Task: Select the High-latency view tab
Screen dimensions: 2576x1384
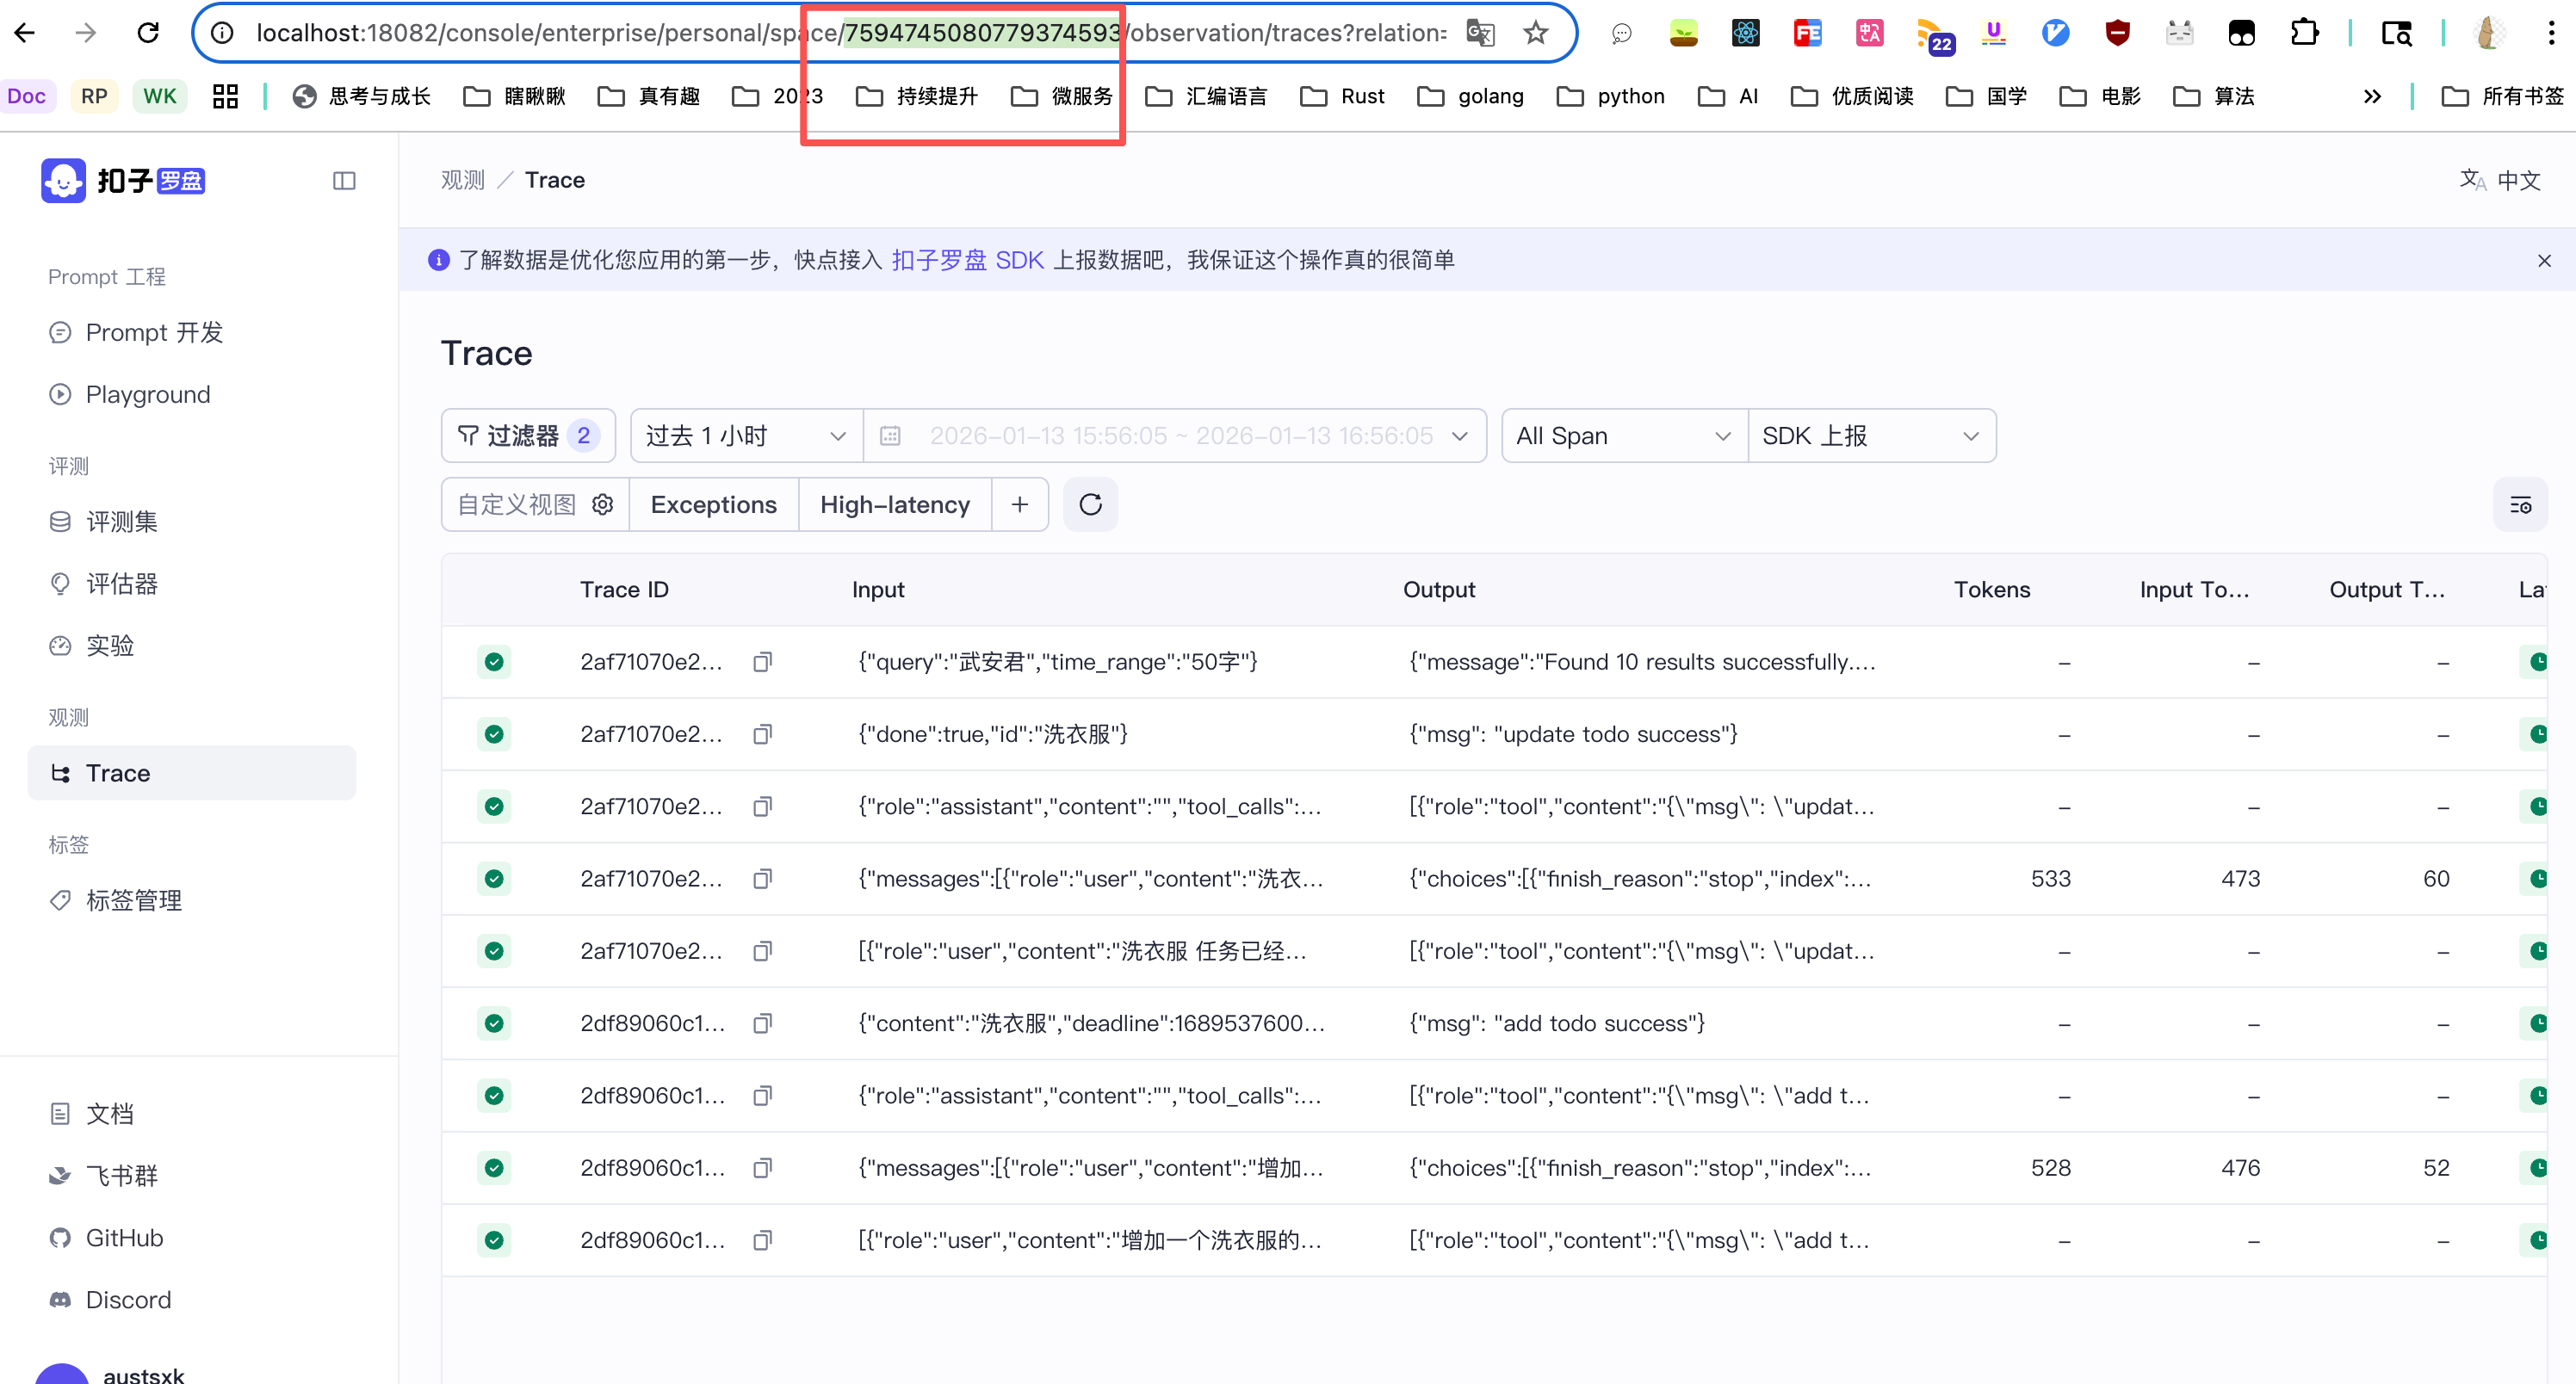Action: (894, 505)
